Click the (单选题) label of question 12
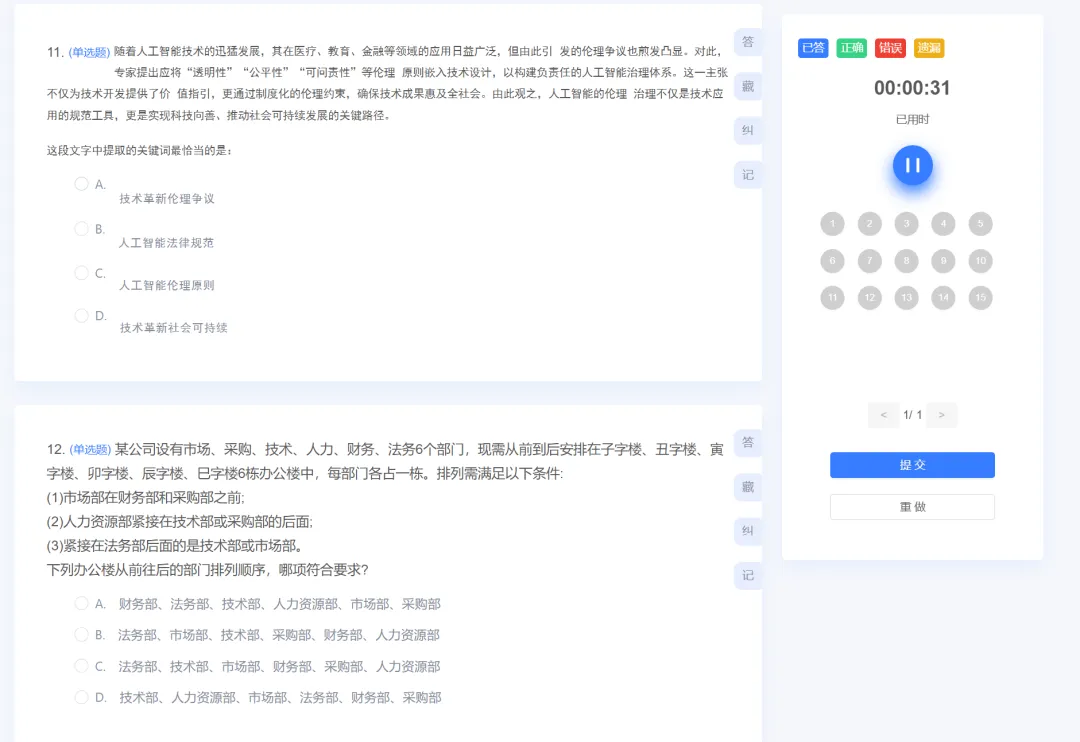 tap(90, 450)
